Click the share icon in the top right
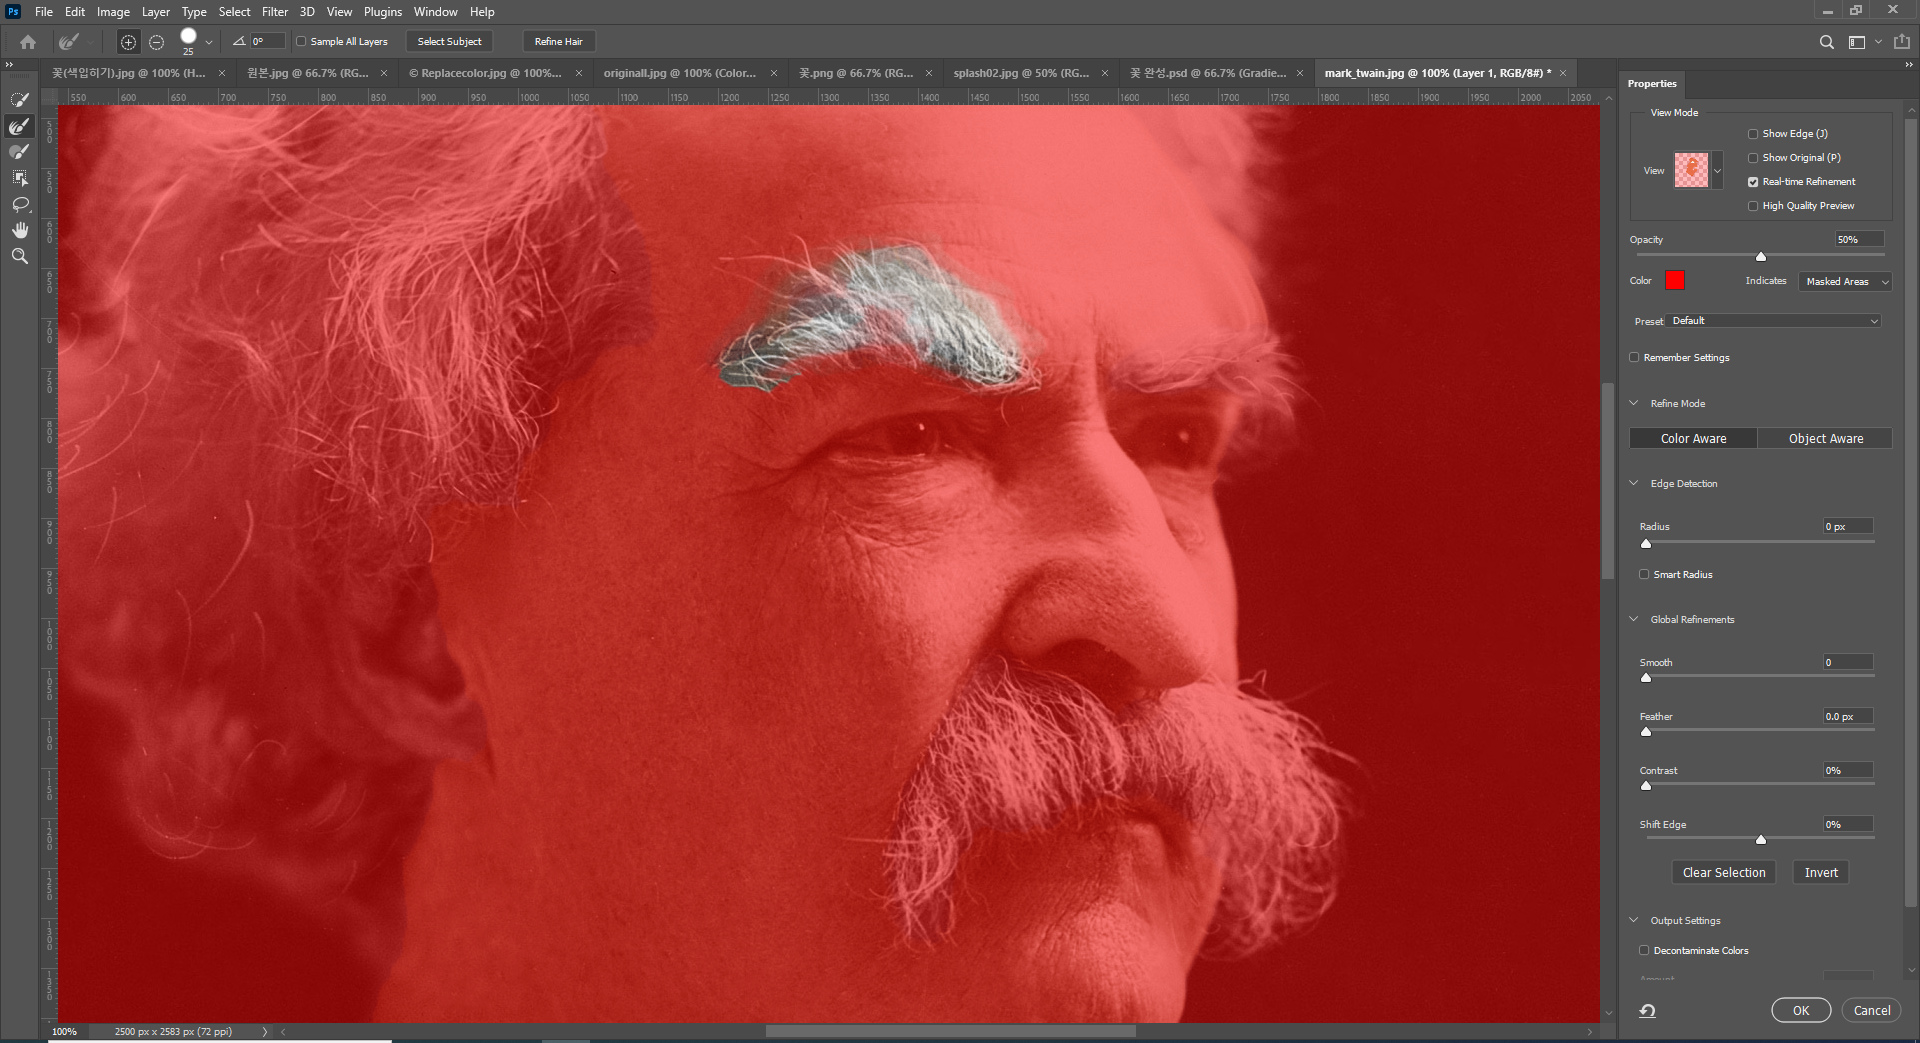The width and height of the screenshot is (1920, 1043). pyautogui.click(x=1902, y=42)
